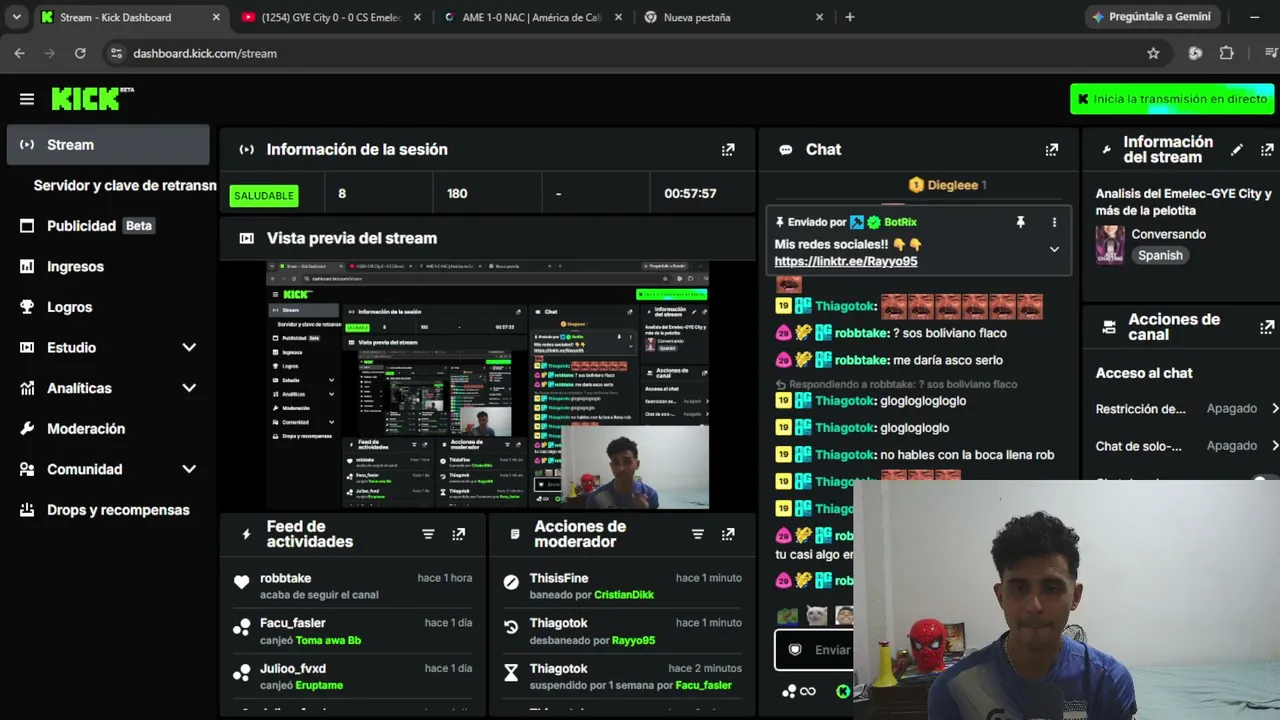Click the 00:57:57 session timer
Viewport: 1280px width, 720px height.
tap(690, 193)
